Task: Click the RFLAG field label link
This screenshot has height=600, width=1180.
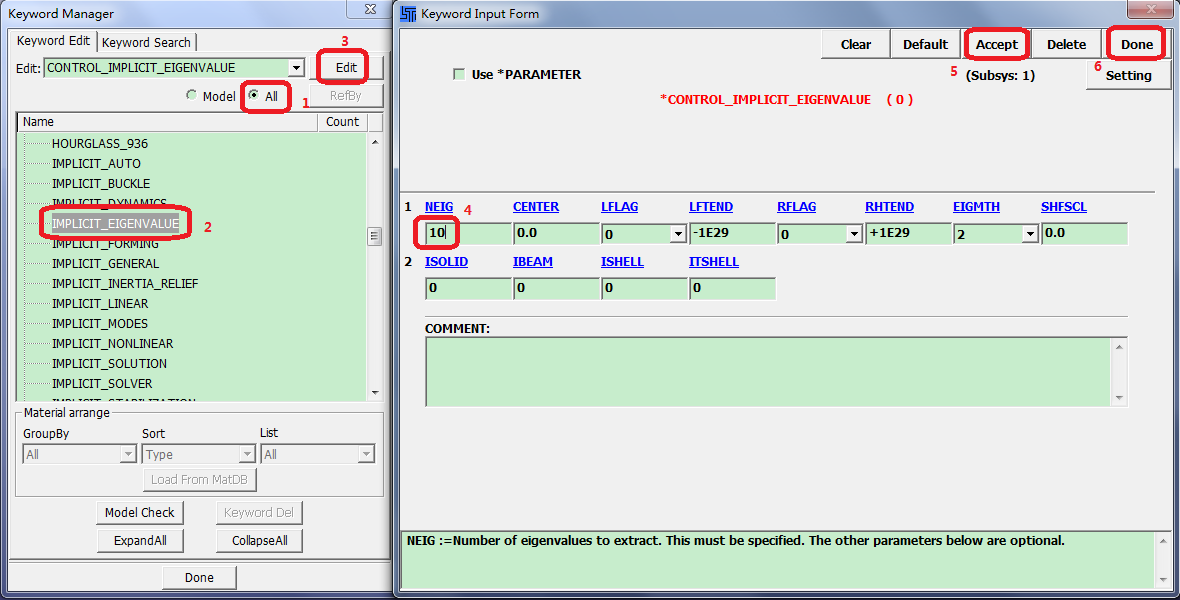Action: pyautogui.click(x=796, y=207)
